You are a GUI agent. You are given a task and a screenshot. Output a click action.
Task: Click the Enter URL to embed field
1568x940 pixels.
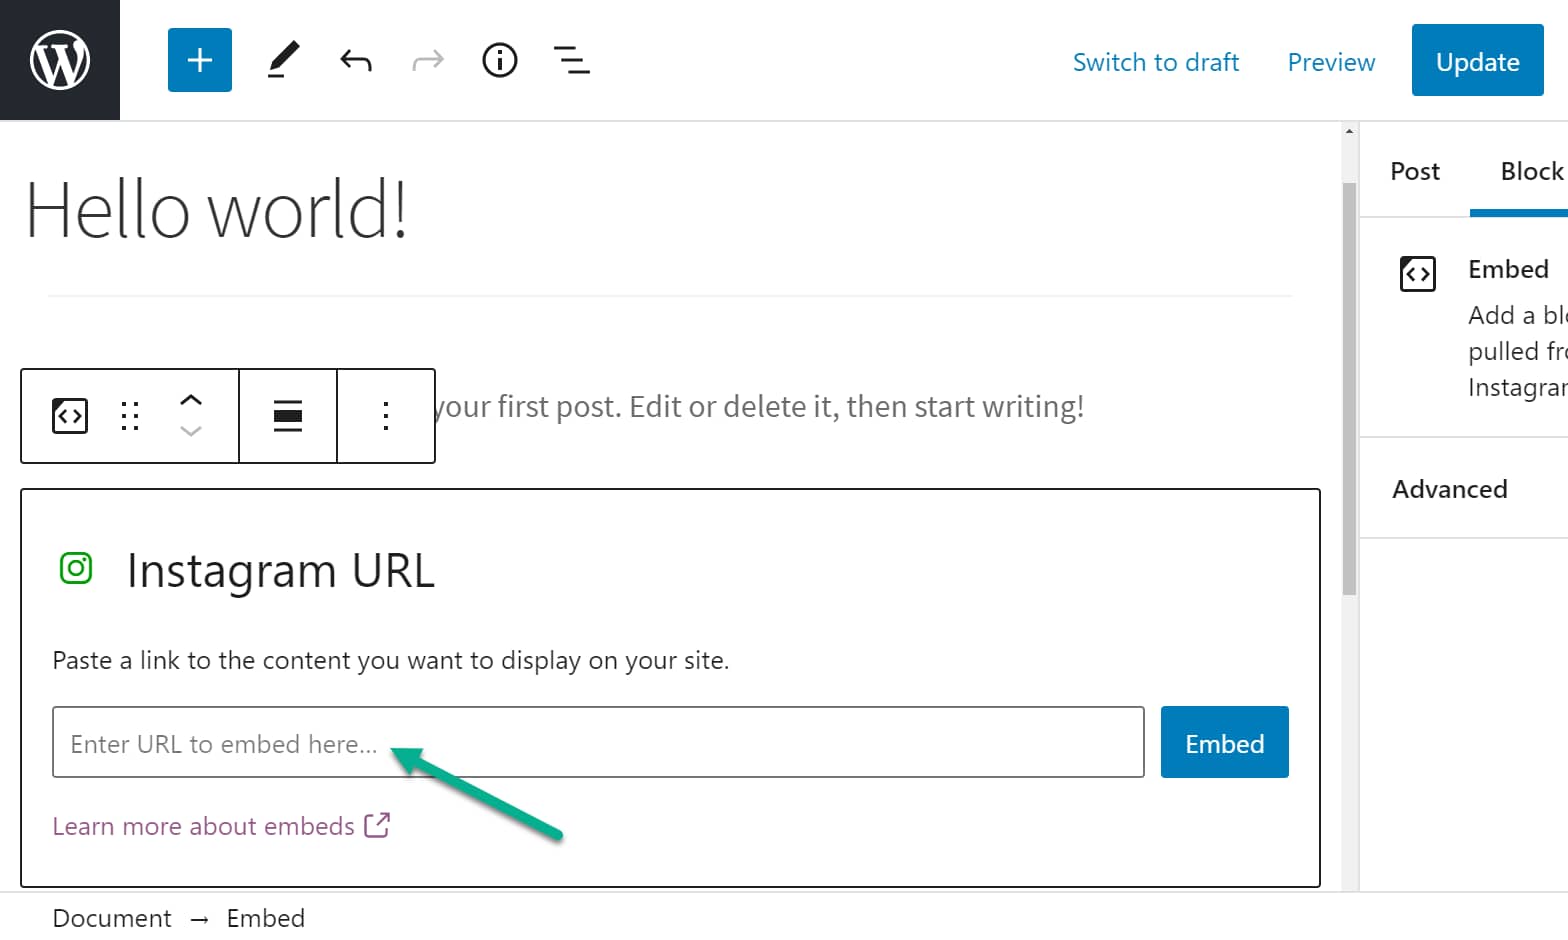point(598,742)
